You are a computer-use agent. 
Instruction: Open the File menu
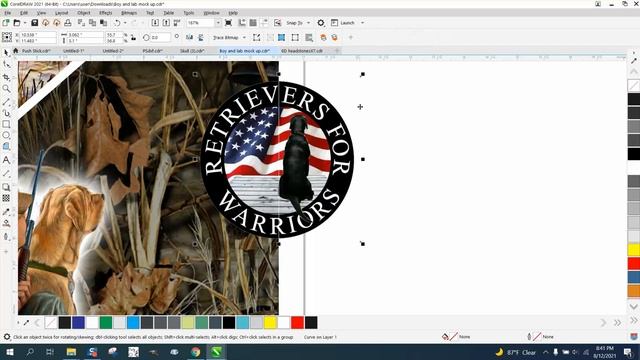pos(8,13)
